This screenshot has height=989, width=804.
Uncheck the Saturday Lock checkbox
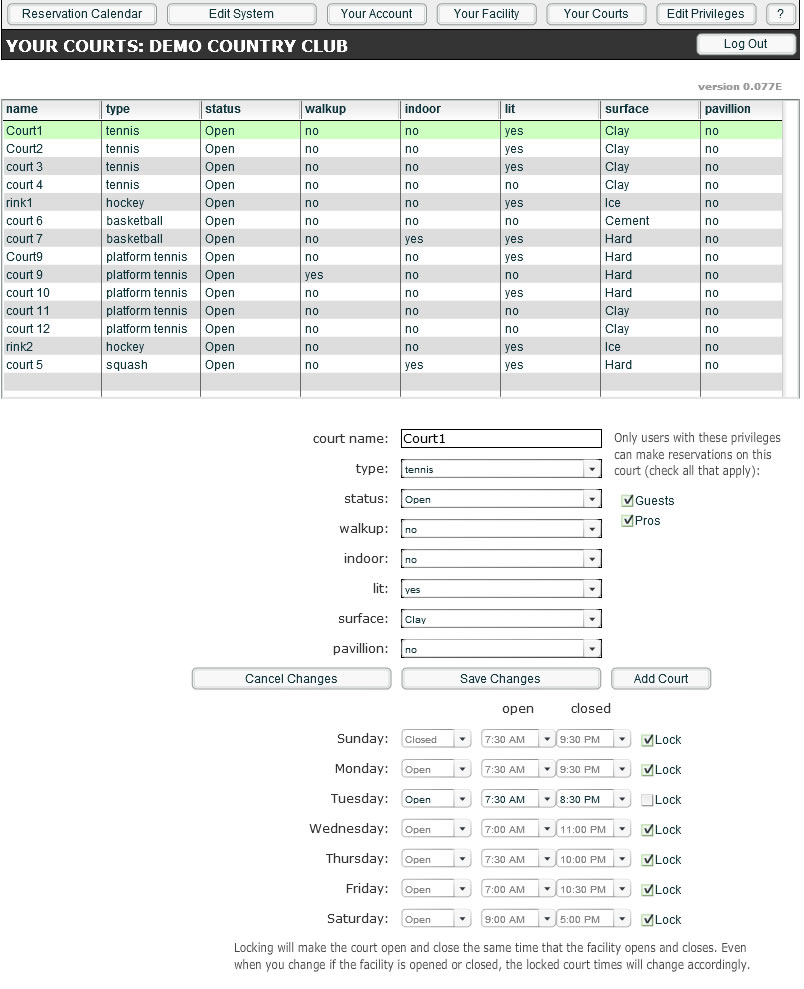pos(648,920)
